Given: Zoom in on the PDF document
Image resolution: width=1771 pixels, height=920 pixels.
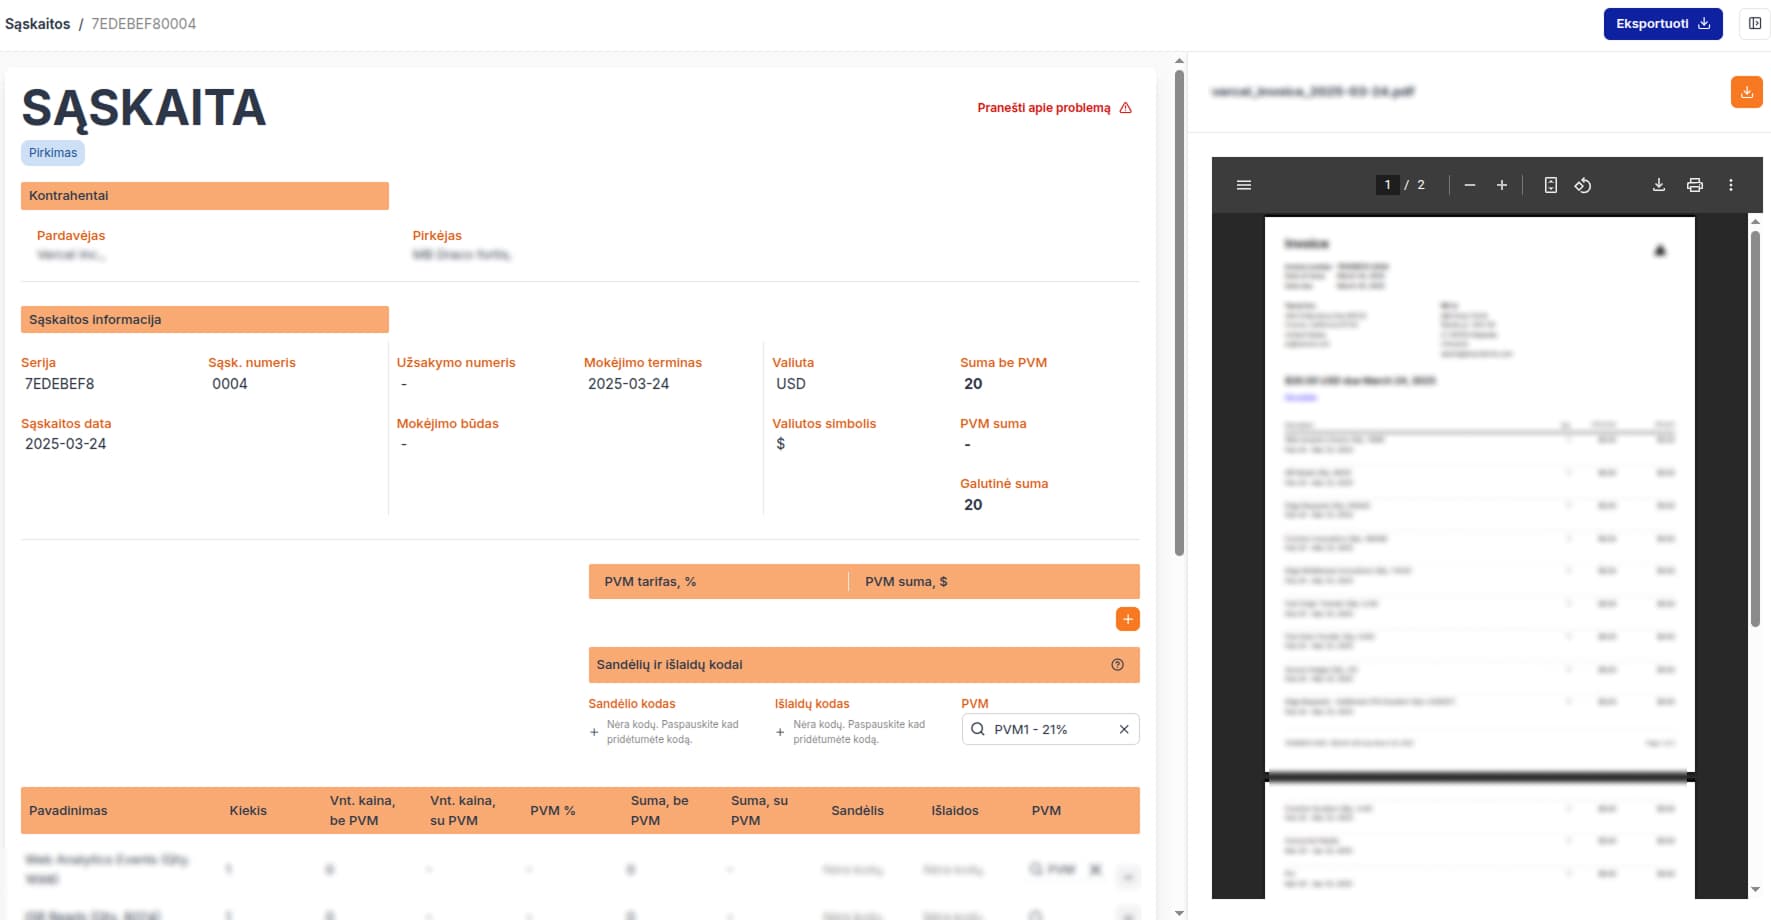Looking at the screenshot, I should 1501,185.
